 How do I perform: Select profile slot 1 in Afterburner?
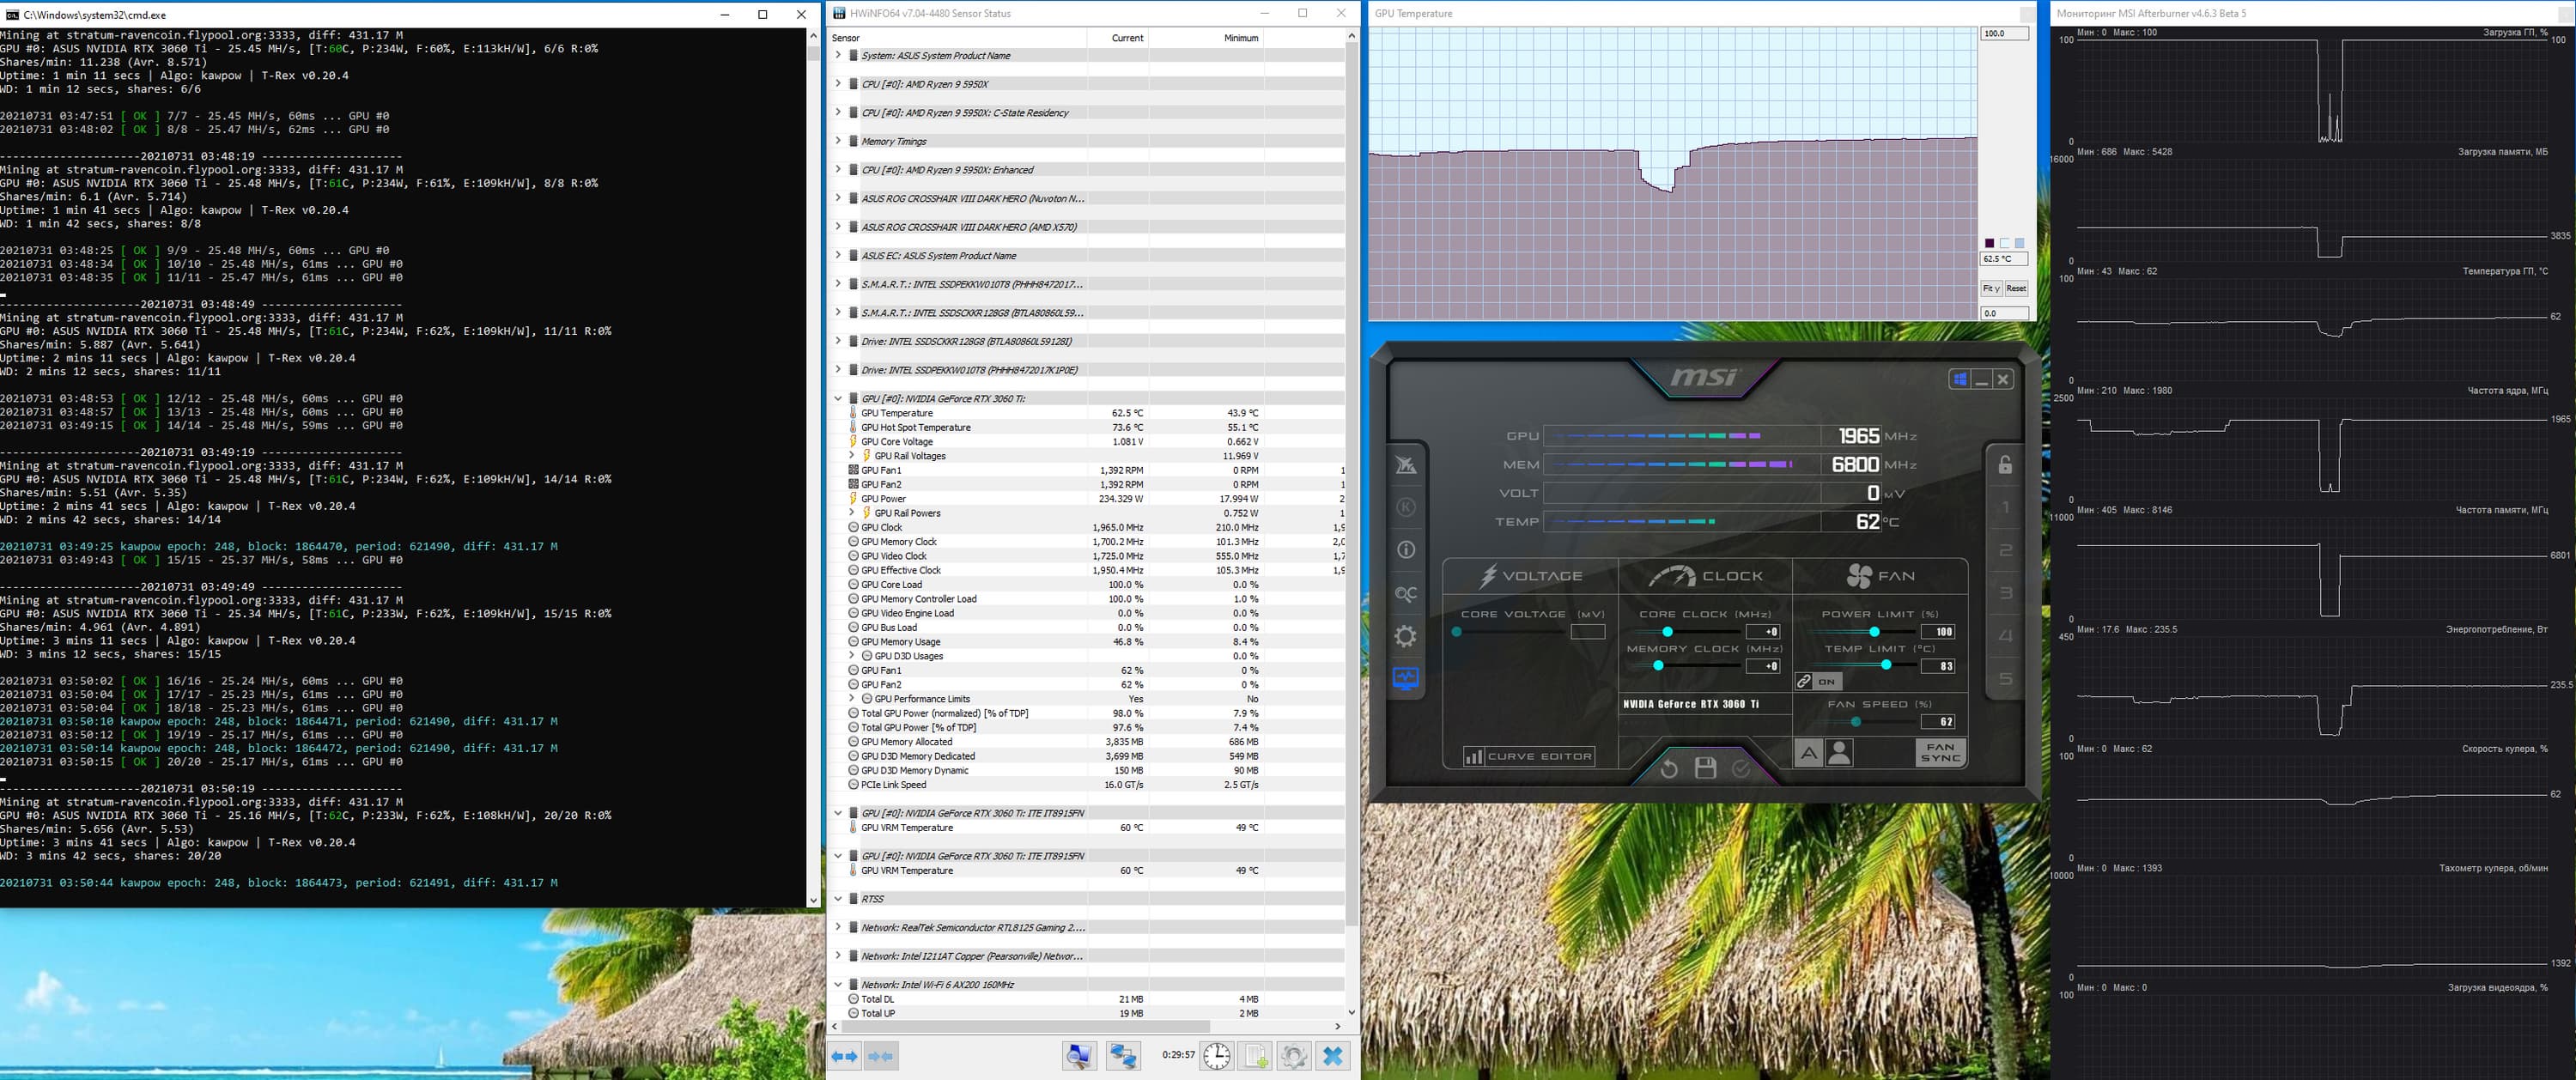click(x=2004, y=508)
